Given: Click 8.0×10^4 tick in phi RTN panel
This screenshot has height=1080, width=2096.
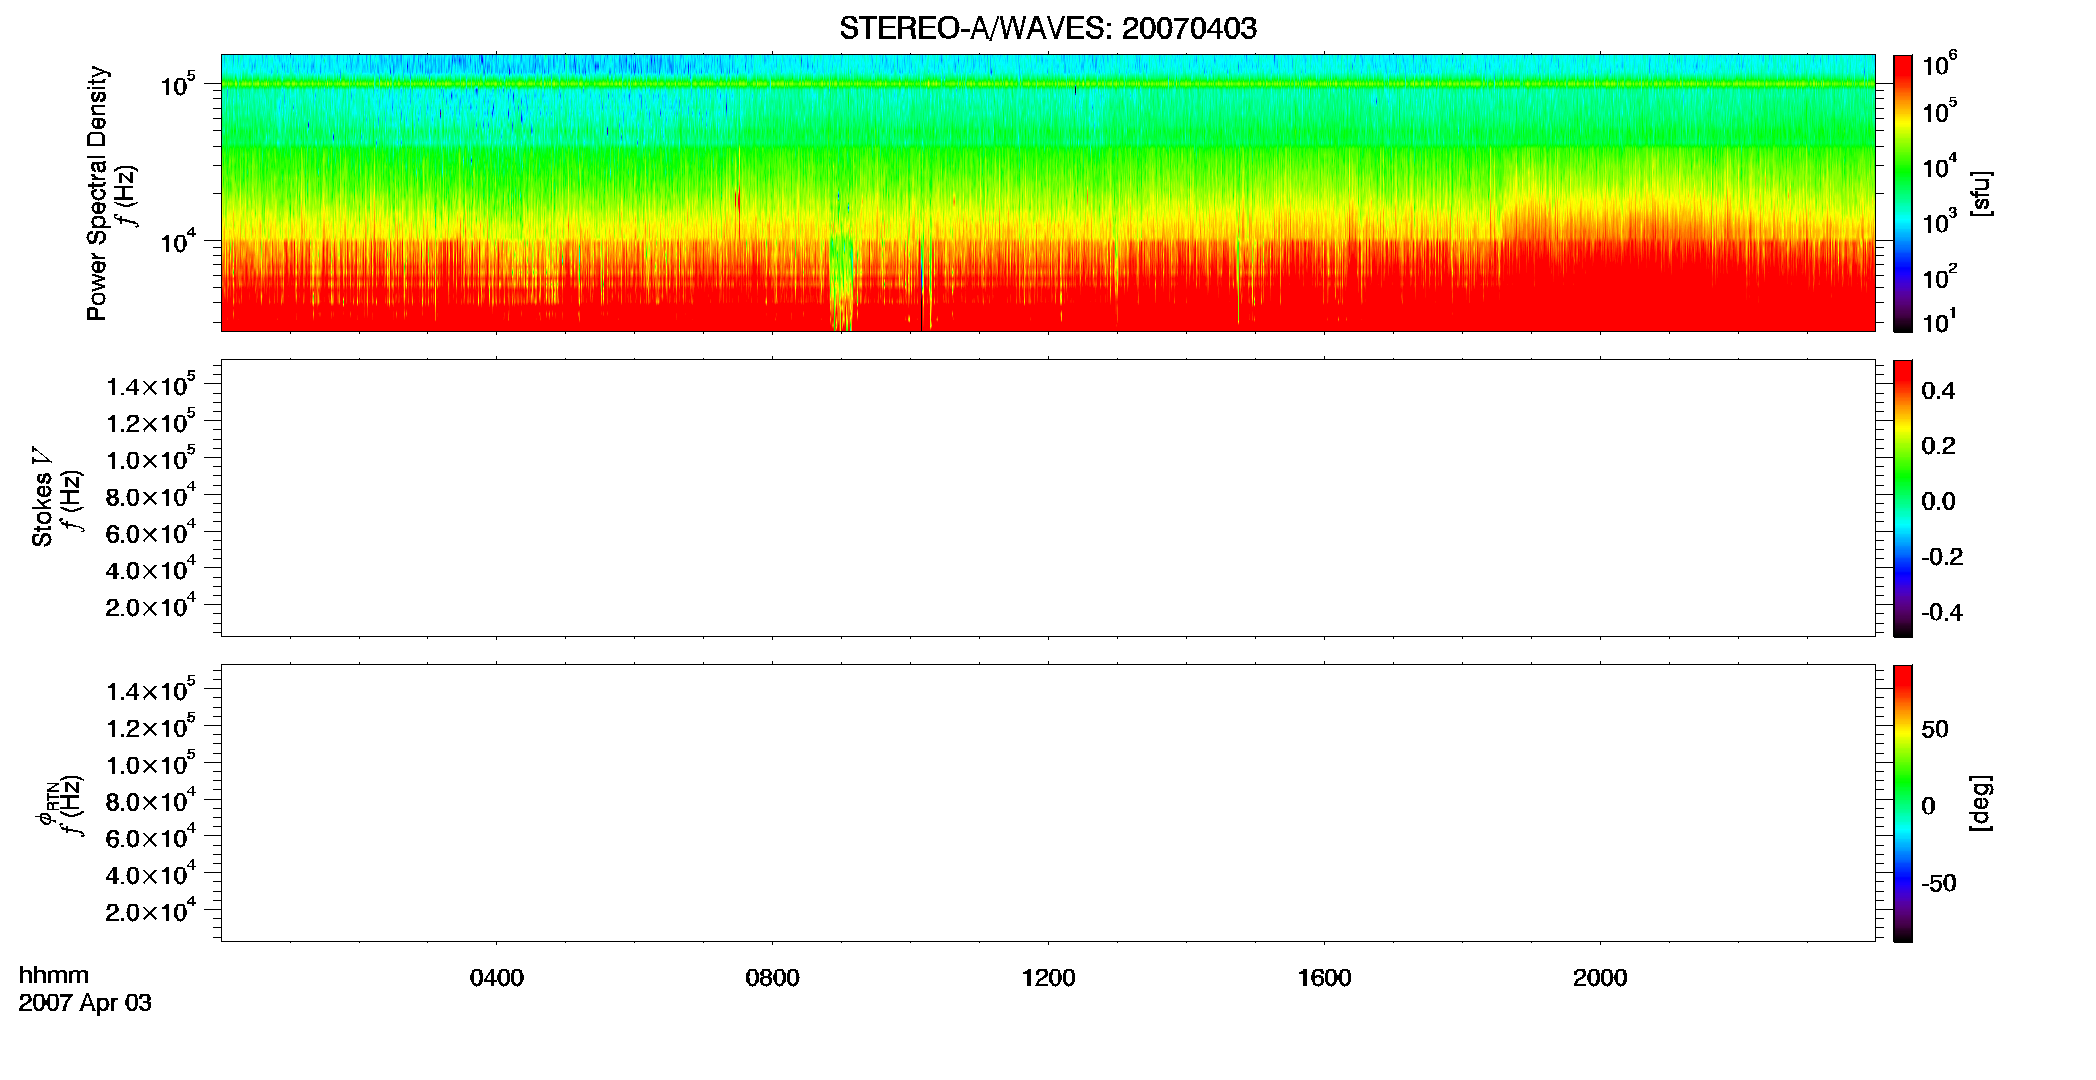Looking at the screenshot, I should pos(151,801).
